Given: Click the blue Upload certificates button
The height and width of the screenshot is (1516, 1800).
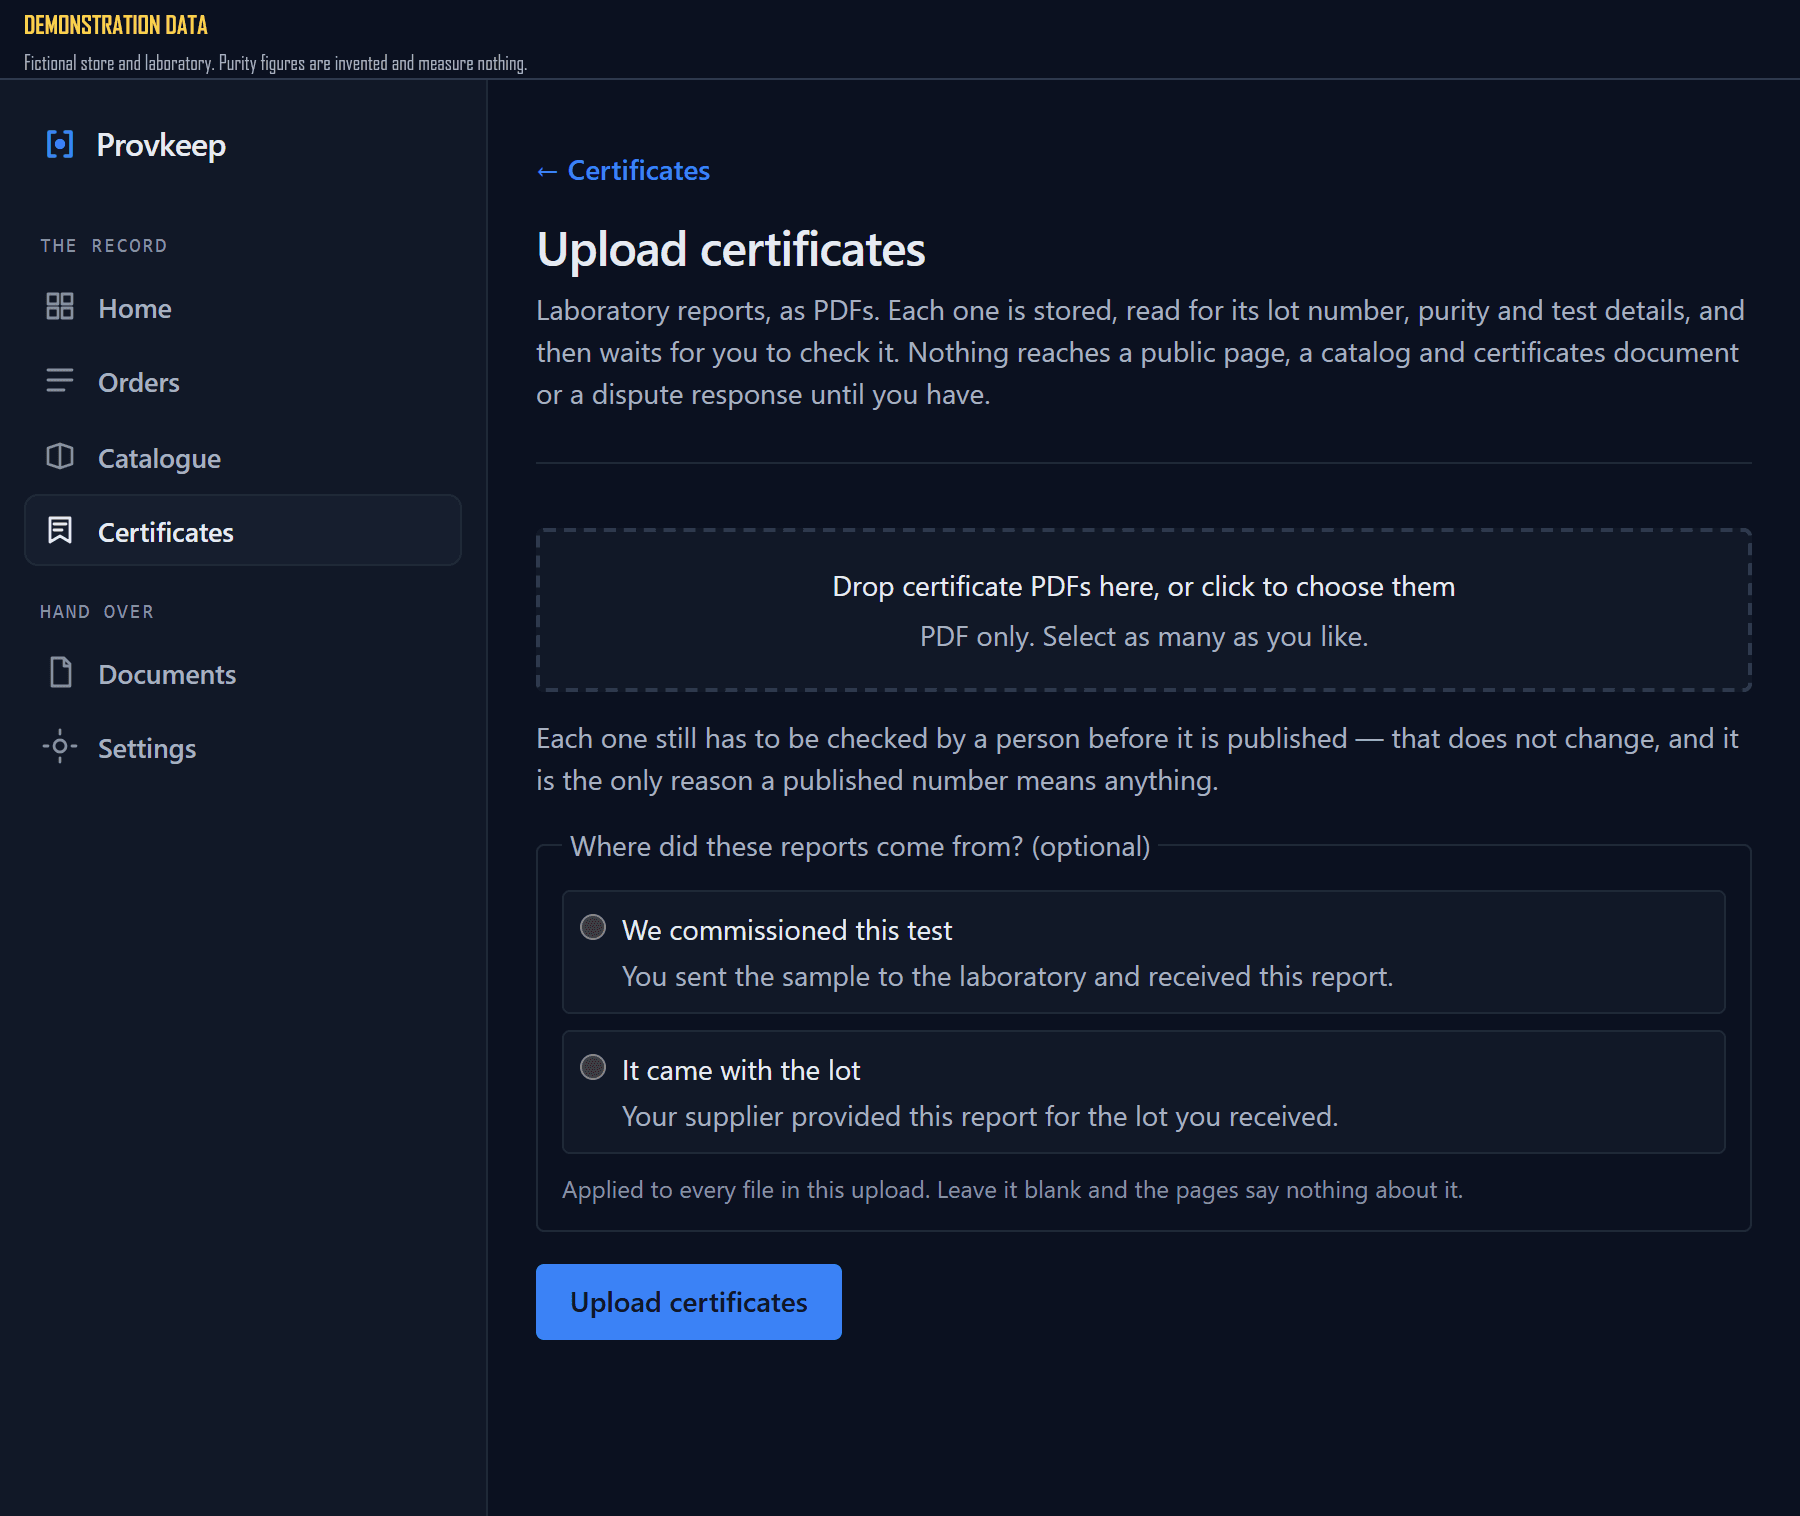Looking at the screenshot, I should 689,1302.
